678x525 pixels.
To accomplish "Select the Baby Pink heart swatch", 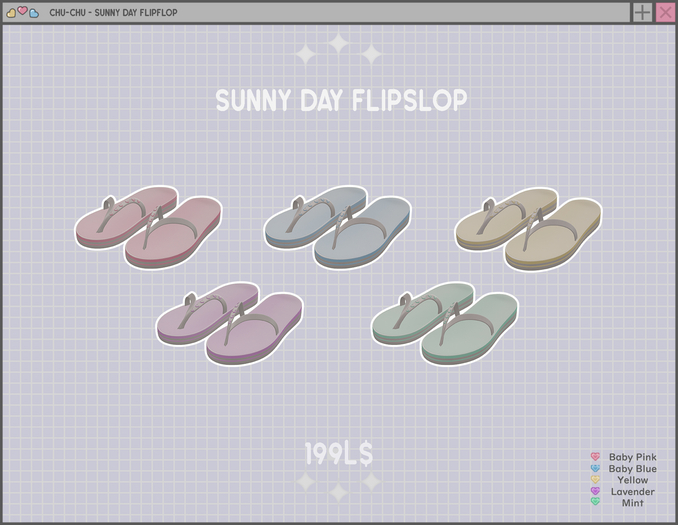I will click(595, 456).
